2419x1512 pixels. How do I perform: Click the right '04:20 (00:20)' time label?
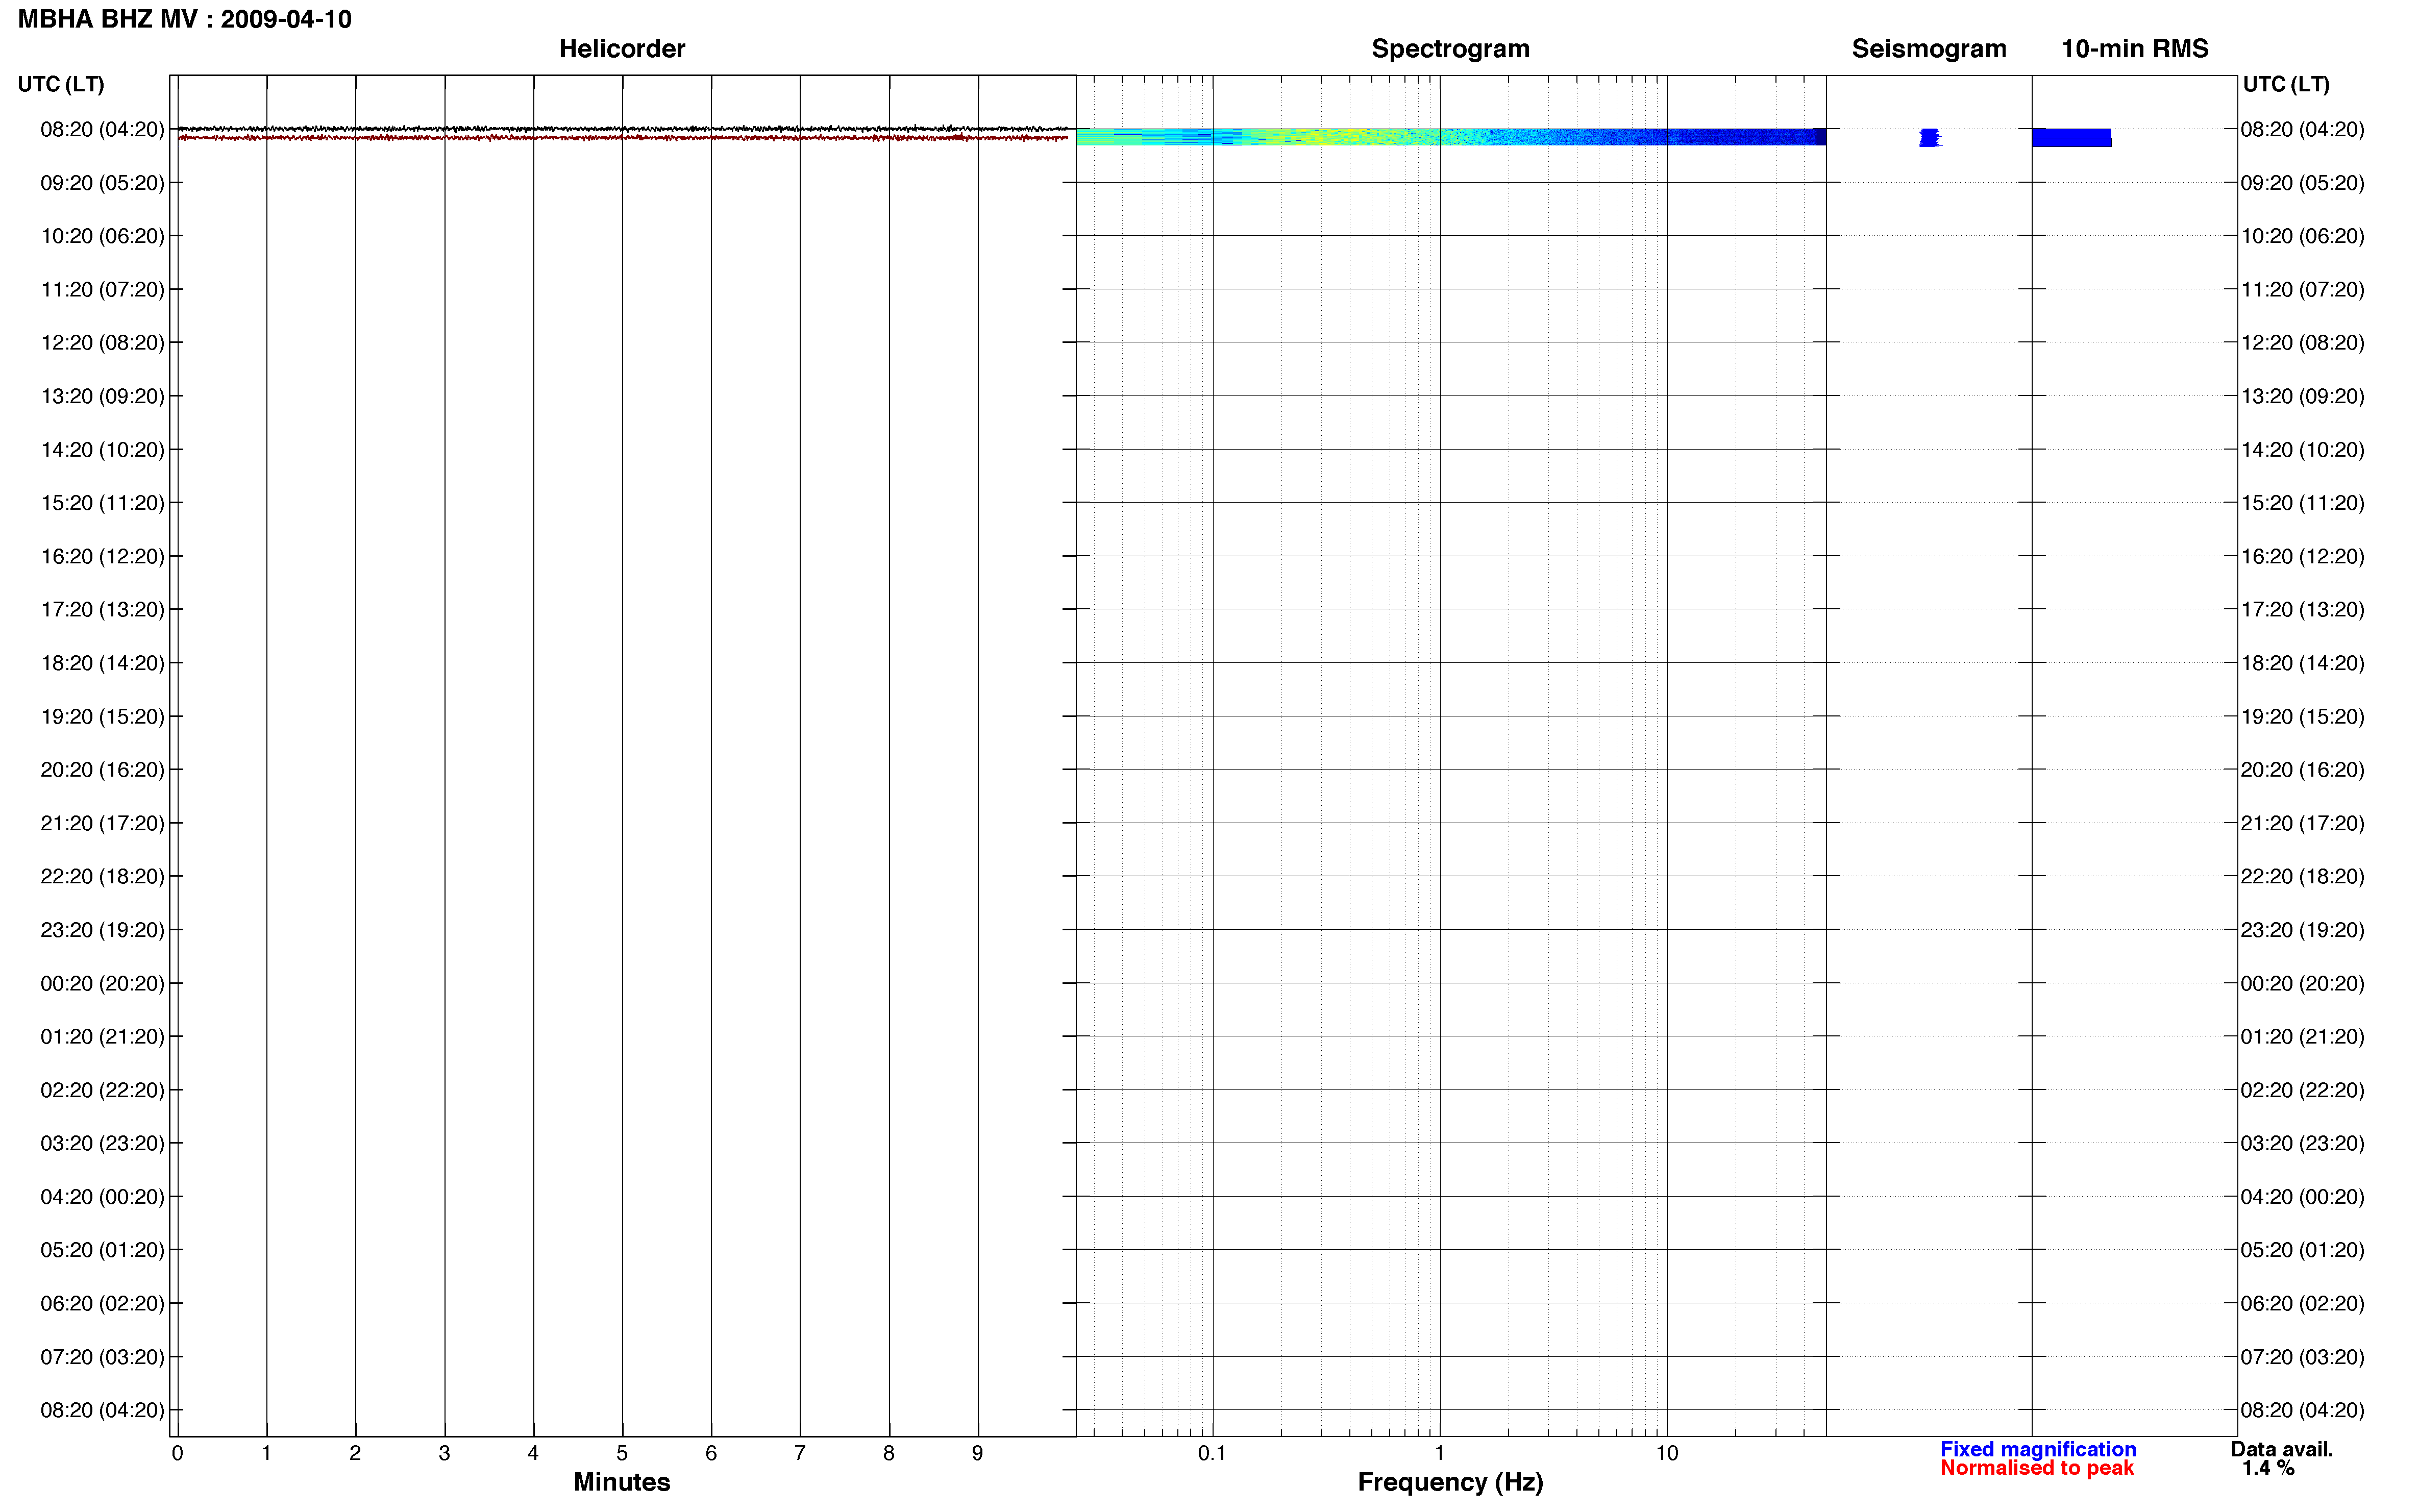[x=2303, y=1197]
